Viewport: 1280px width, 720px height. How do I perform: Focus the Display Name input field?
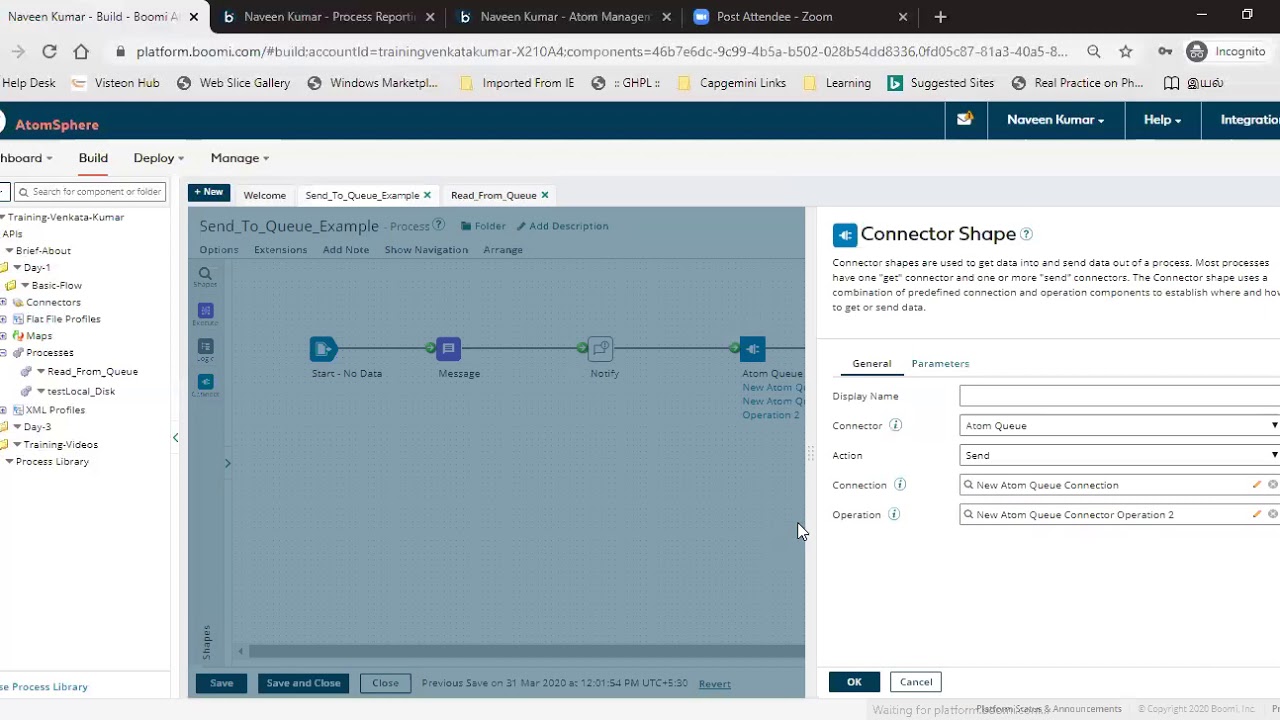(x=1119, y=396)
